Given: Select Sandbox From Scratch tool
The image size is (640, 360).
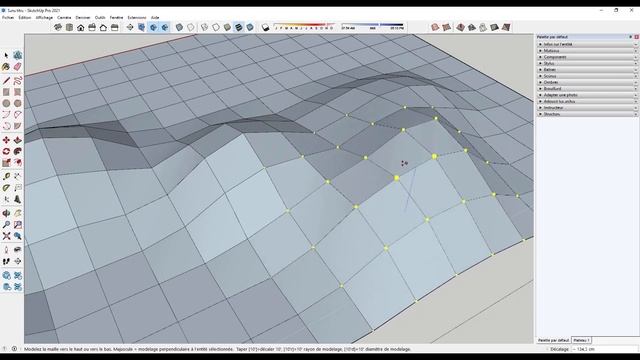Looking at the screenshot, I should [447, 27].
